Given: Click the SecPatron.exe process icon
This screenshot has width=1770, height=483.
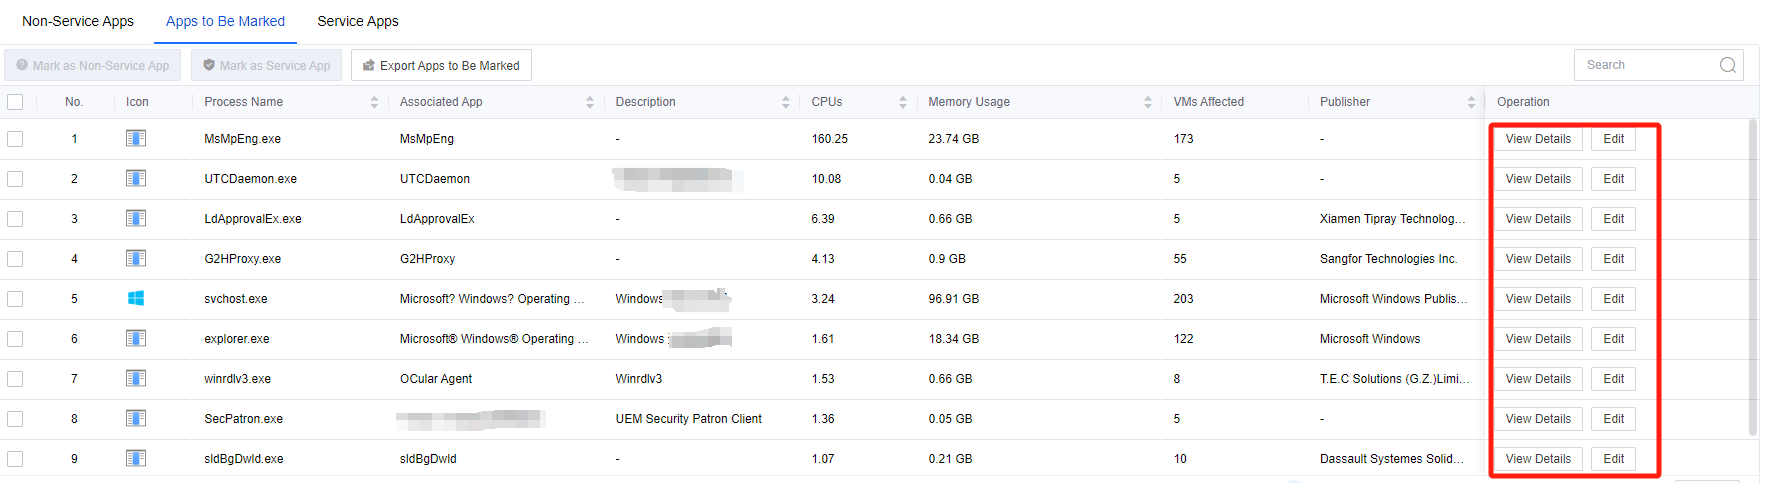Looking at the screenshot, I should pos(136,418).
